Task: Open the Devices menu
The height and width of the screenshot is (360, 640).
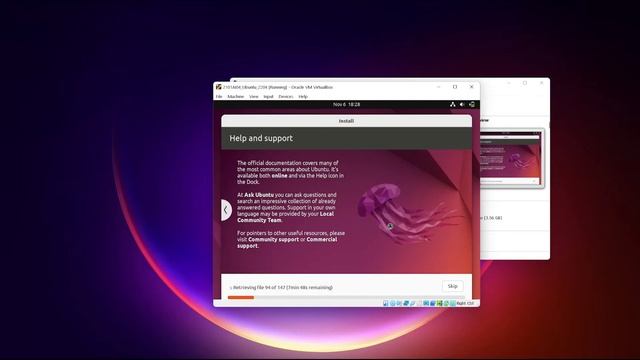Action: point(286,97)
